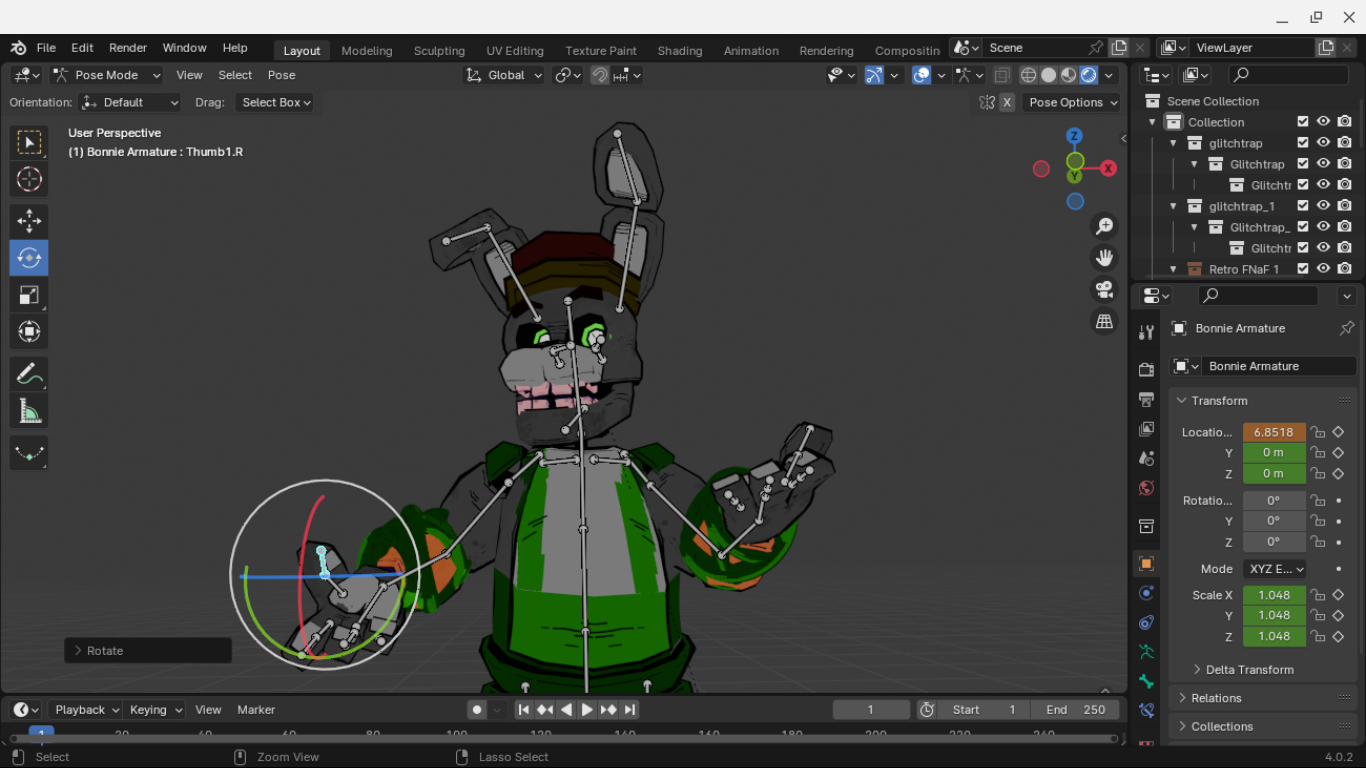Hide the glitchtrap collection with eye
Screen dimensions: 1366x768
click(x=1323, y=143)
